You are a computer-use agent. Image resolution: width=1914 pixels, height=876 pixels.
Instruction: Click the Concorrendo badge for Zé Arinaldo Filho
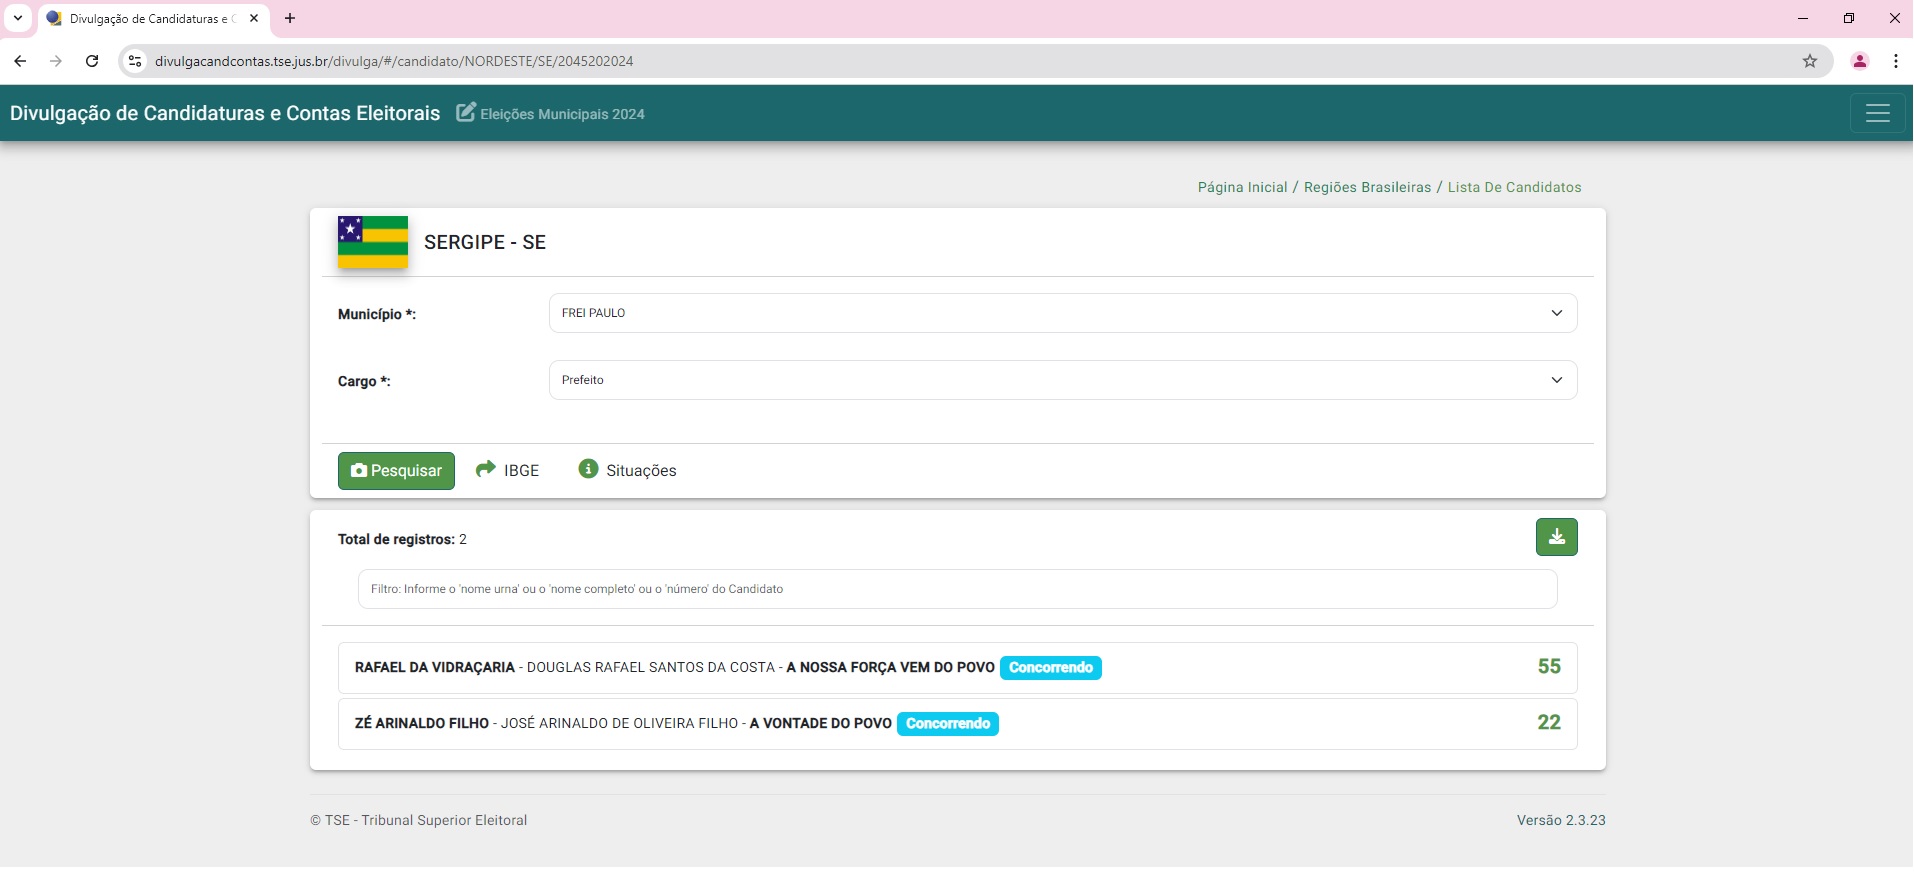[x=948, y=724]
